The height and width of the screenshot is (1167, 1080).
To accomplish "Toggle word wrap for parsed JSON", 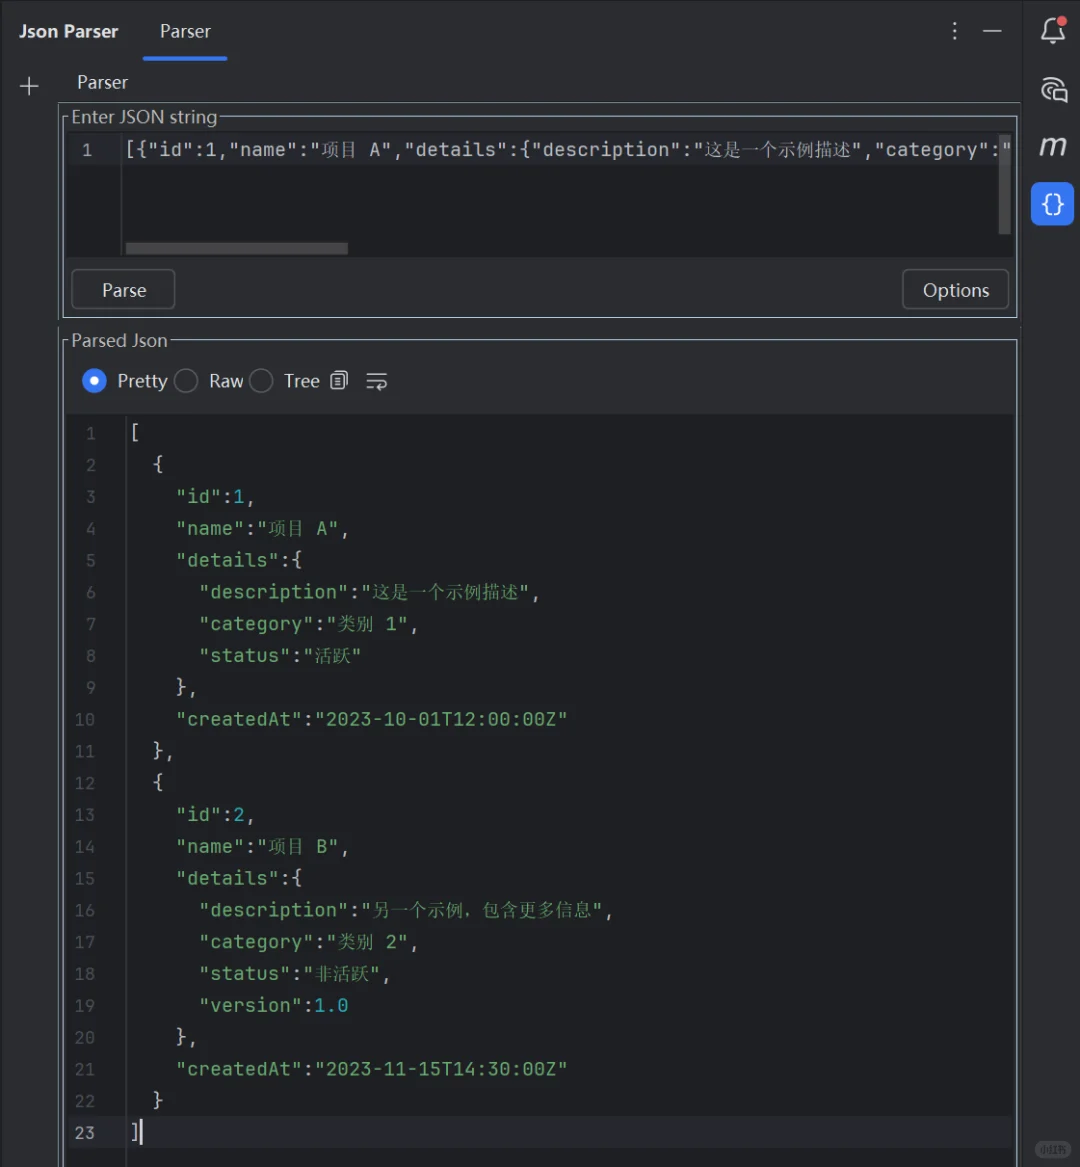I will (x=376, y=381).
